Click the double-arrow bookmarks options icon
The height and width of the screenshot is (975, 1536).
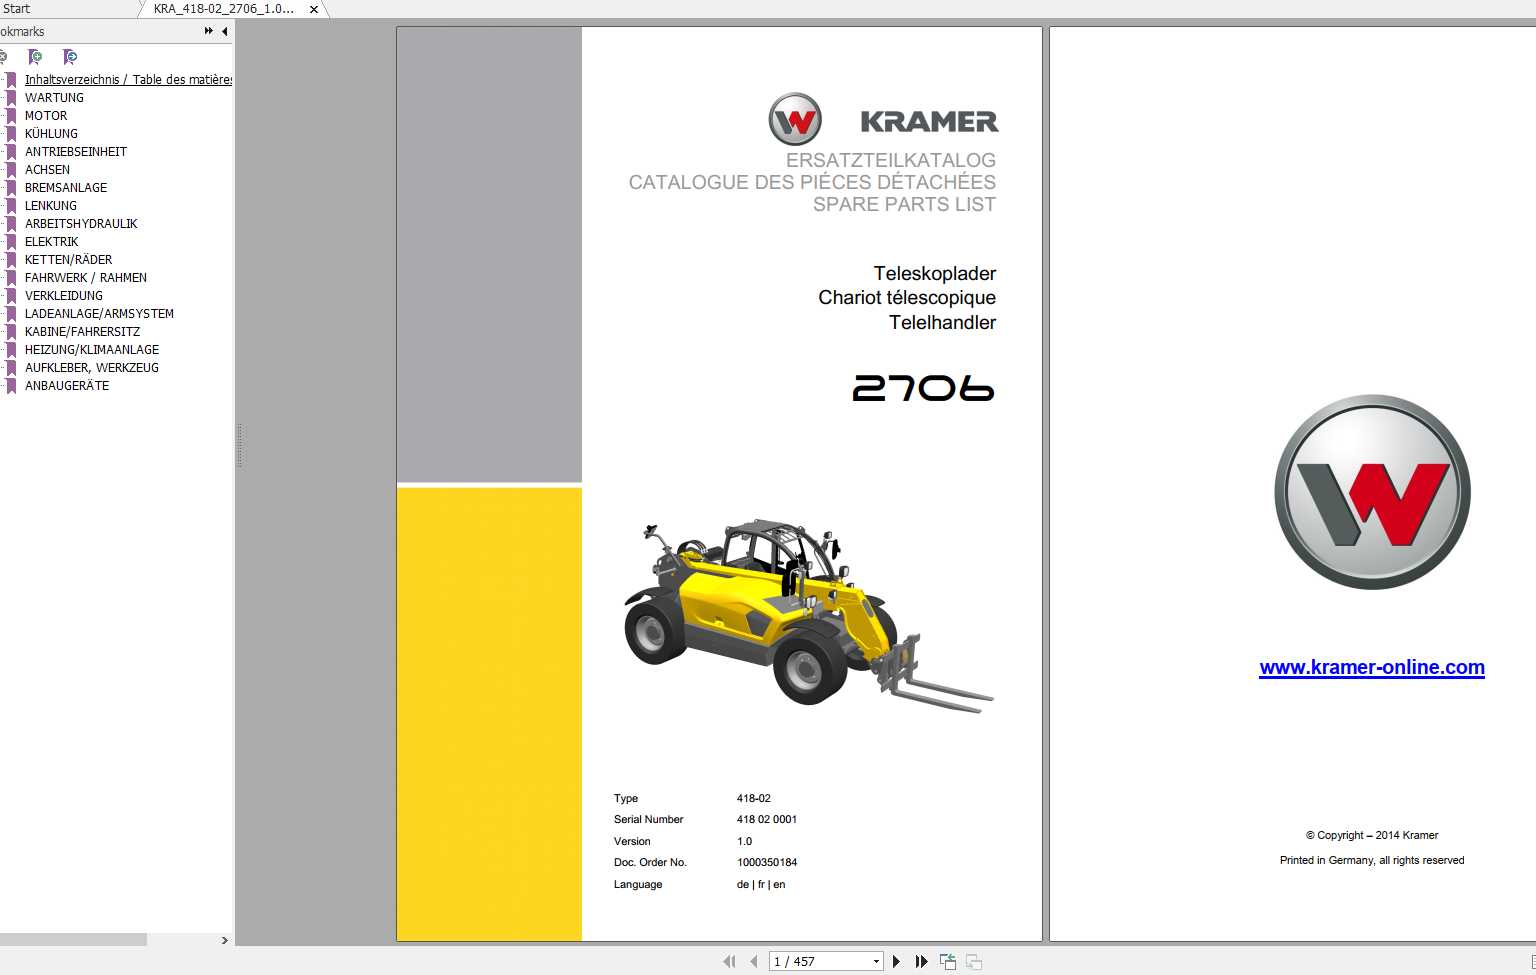pyautogui.click(x=208, y=31)
